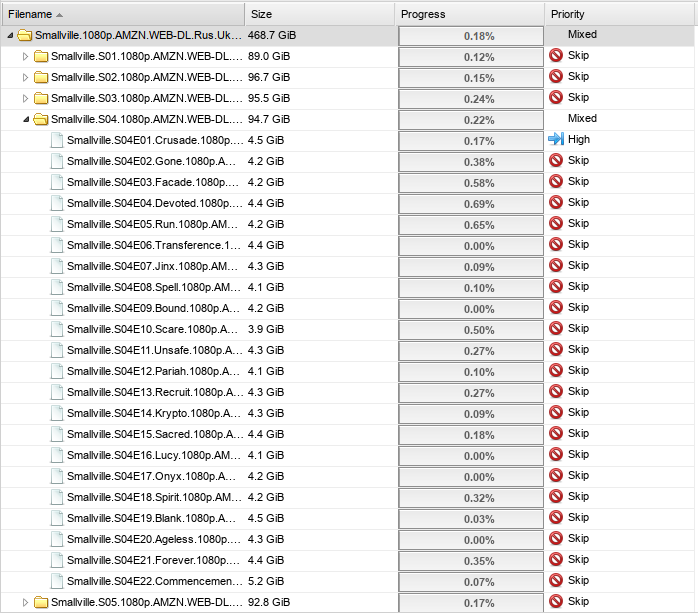Screen dimensions: 698x613
Task: Click the High priority arrow icon for S04E01.Crusade
Action: [x=556, y=139]
